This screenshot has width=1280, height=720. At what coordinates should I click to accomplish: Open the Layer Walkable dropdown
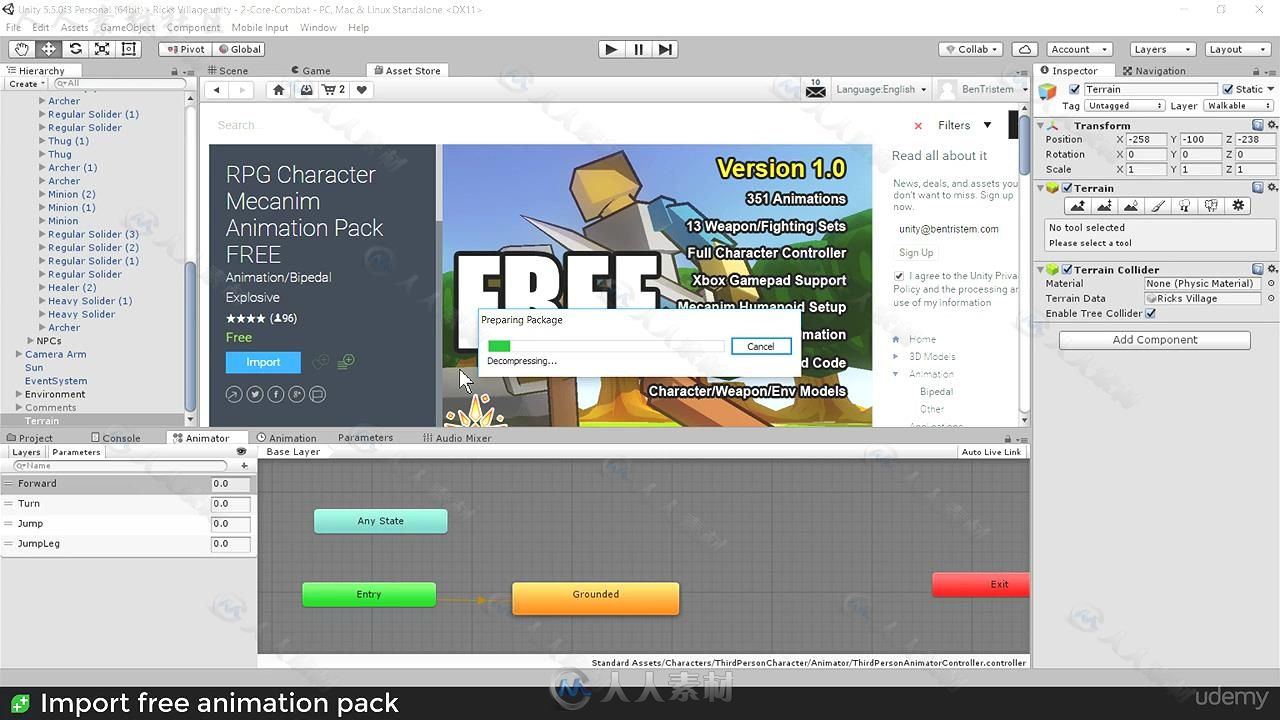(x=1239, y=106)
